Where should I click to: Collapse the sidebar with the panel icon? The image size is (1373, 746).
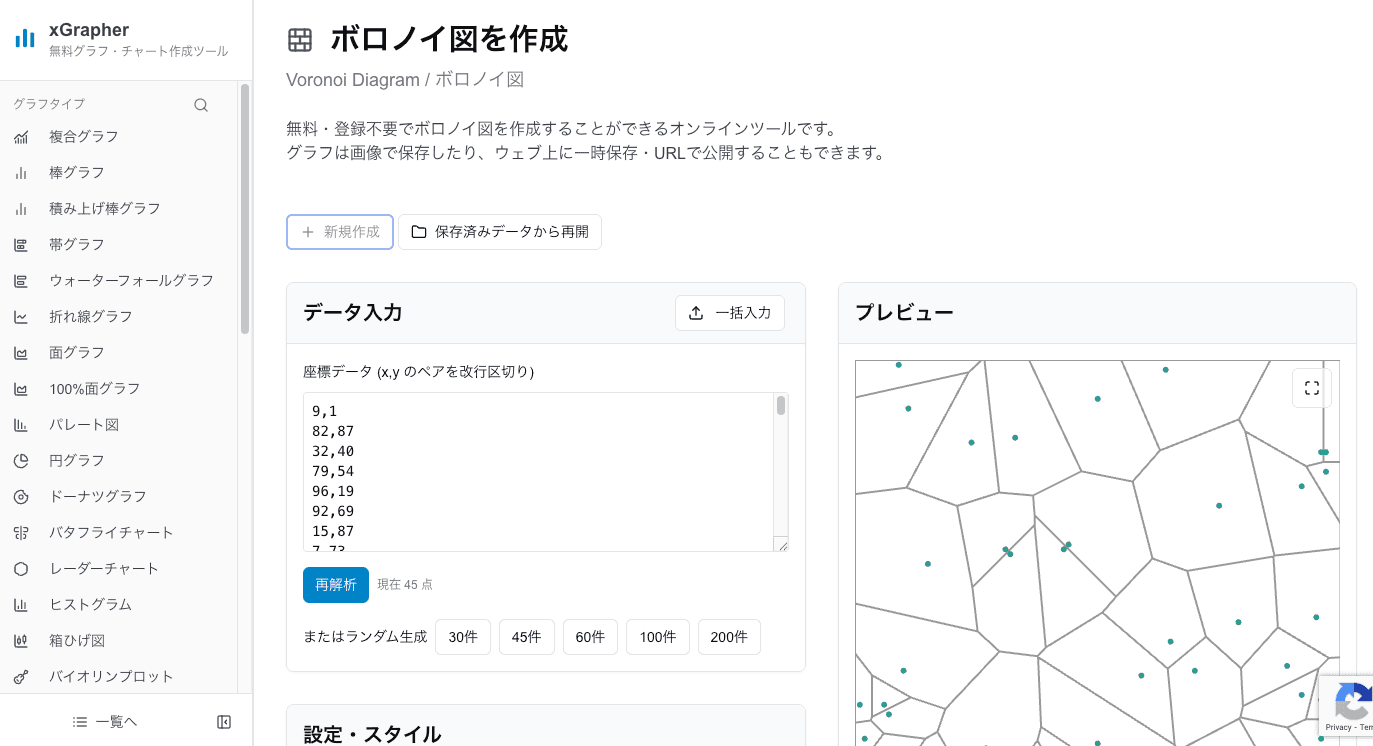coord(224,721)
